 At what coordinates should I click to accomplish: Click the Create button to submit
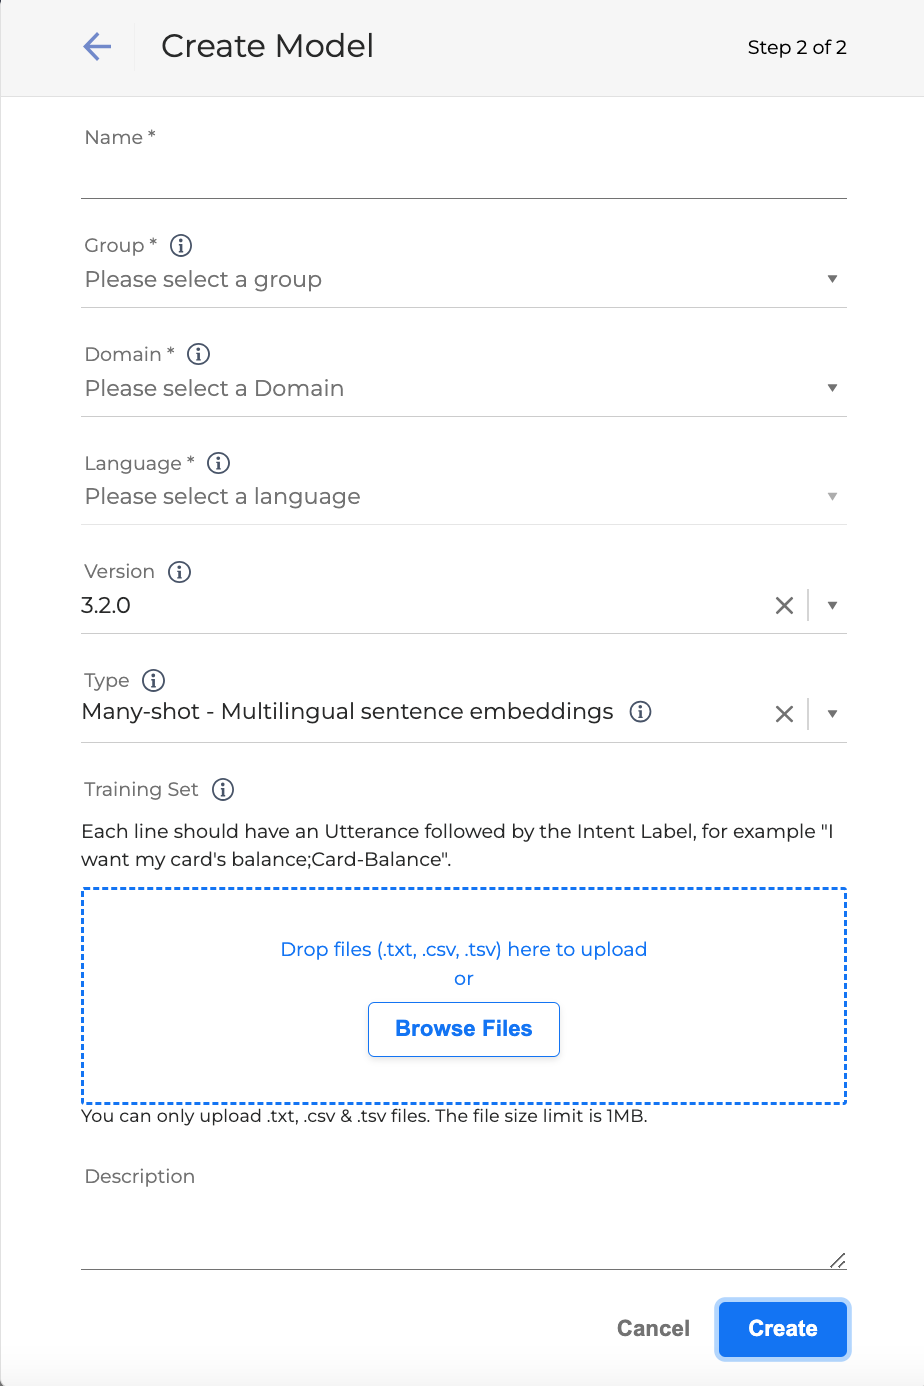pos(782,1328)
